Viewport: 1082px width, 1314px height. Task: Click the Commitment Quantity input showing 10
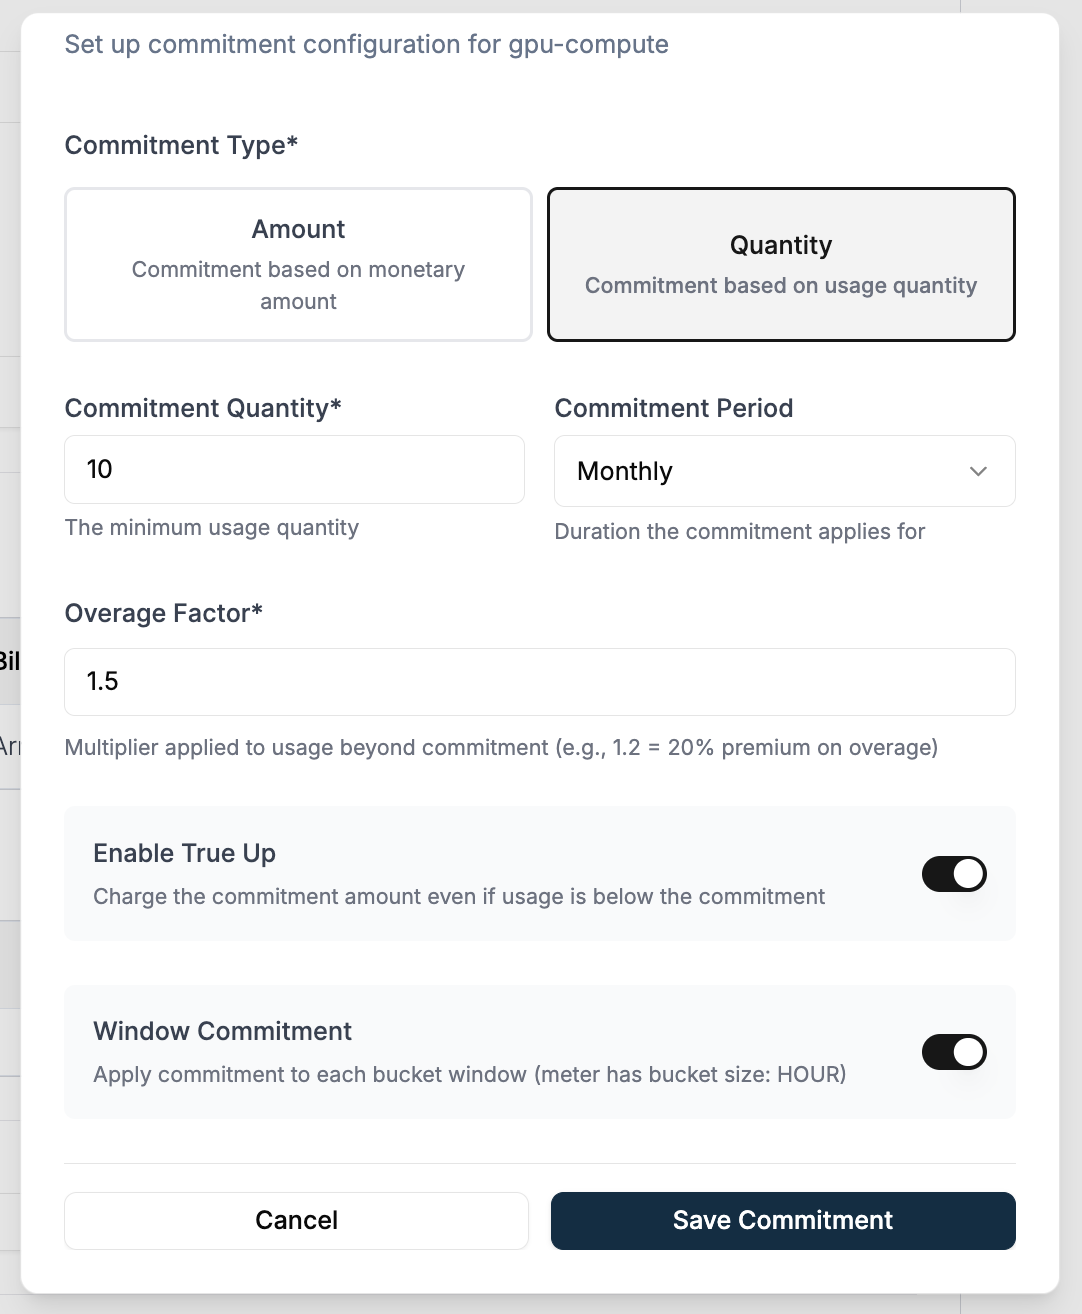click(x=294, y=469)
